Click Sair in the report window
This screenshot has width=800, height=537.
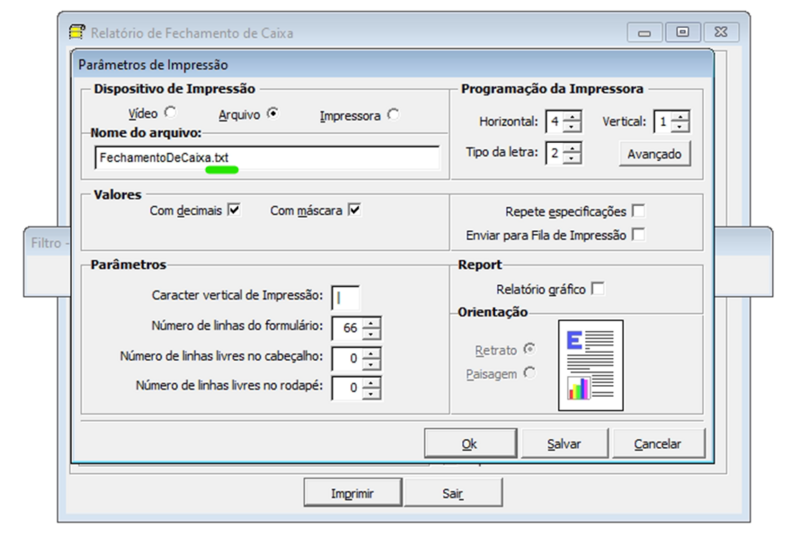pyautogui.click(x=453, y=493)
